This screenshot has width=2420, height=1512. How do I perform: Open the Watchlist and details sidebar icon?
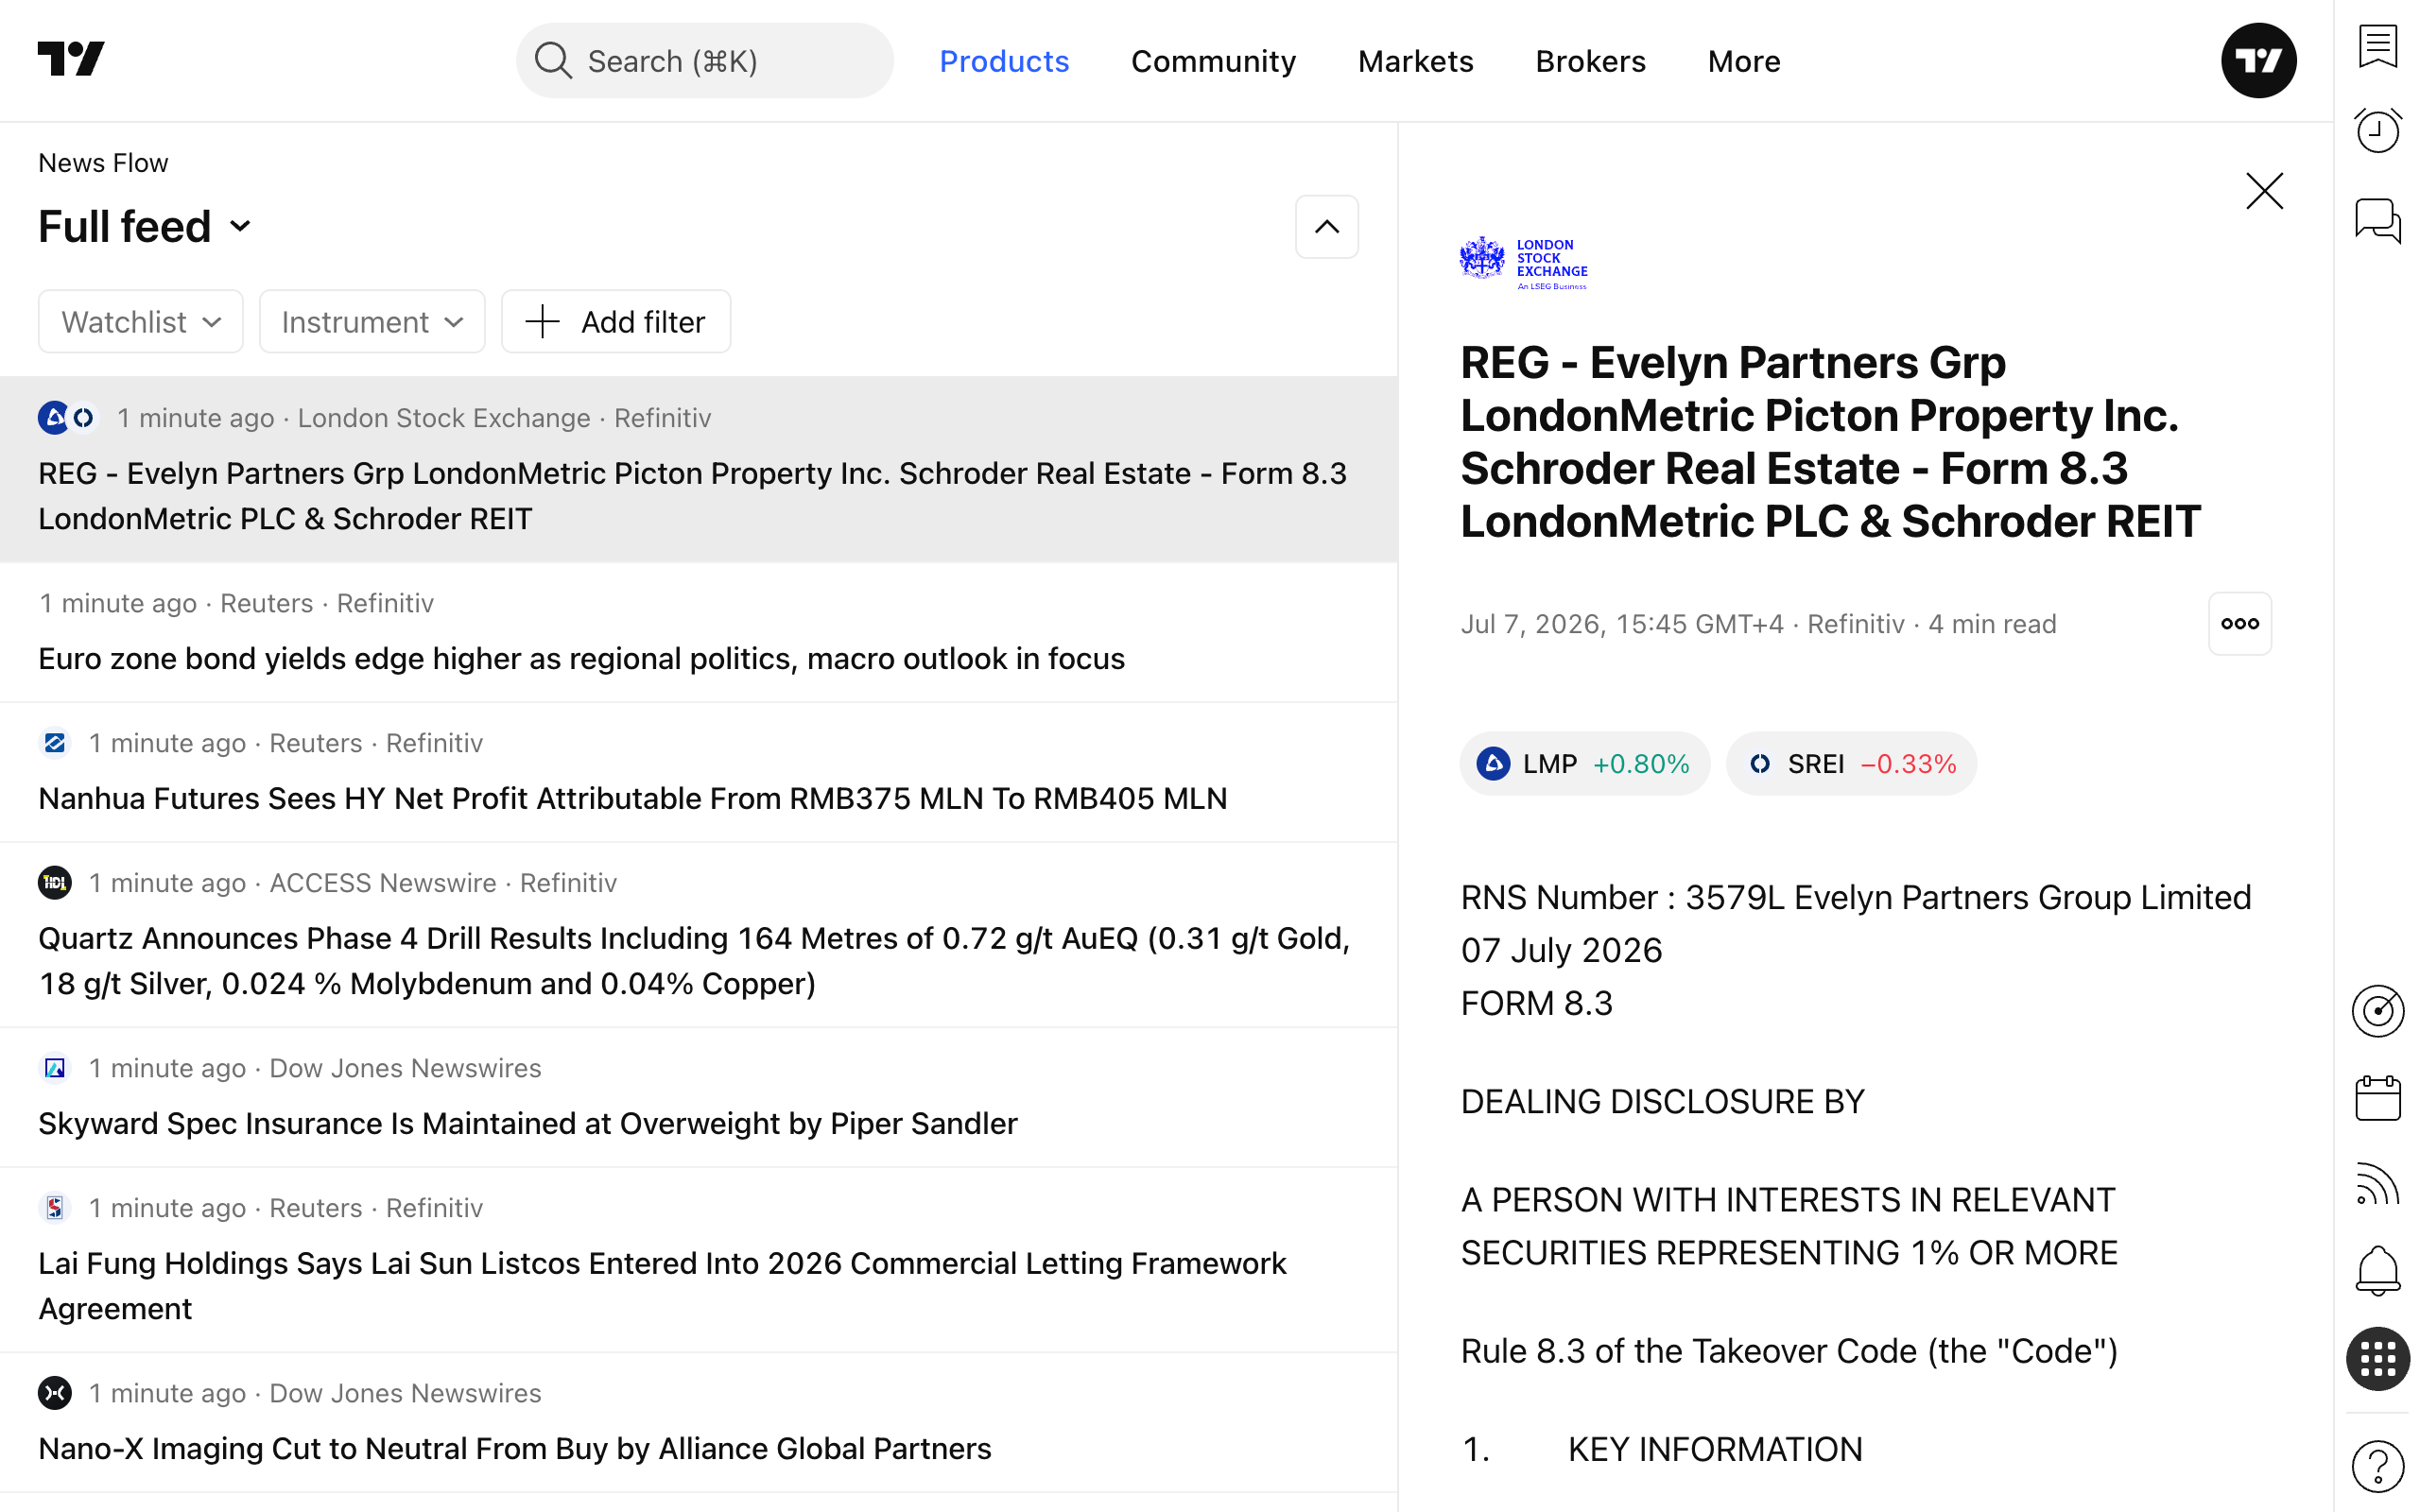[2377, 46]
